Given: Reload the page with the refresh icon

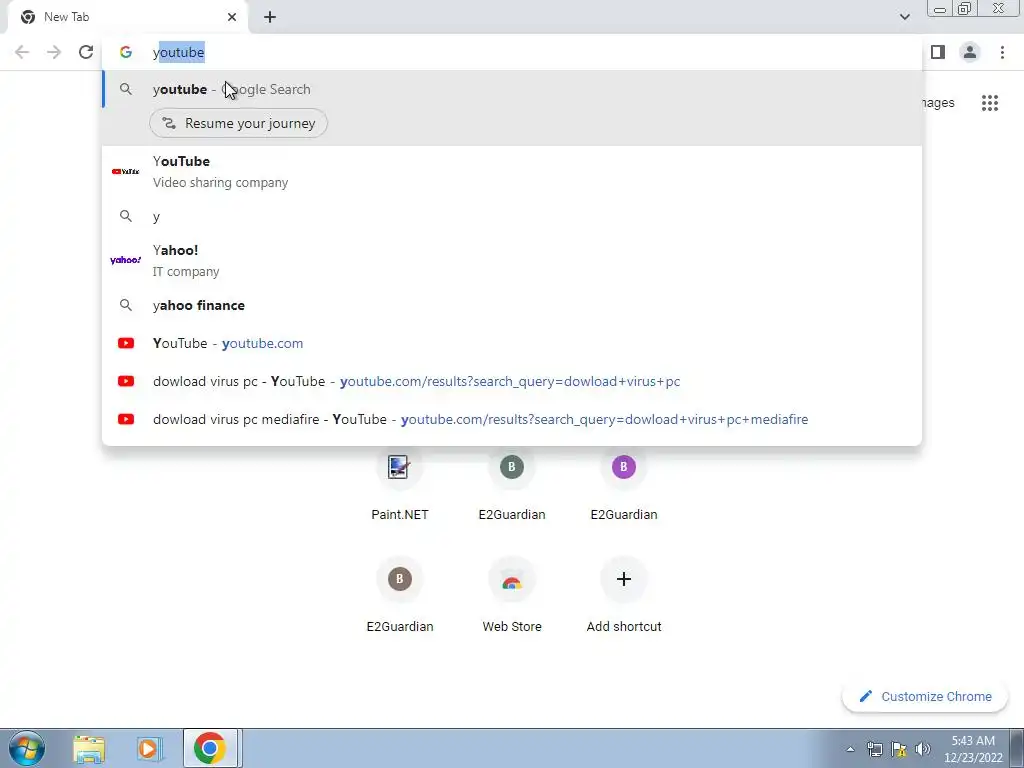Looking at the screenshot, I should pyautogui.click(x=86, y=52).
